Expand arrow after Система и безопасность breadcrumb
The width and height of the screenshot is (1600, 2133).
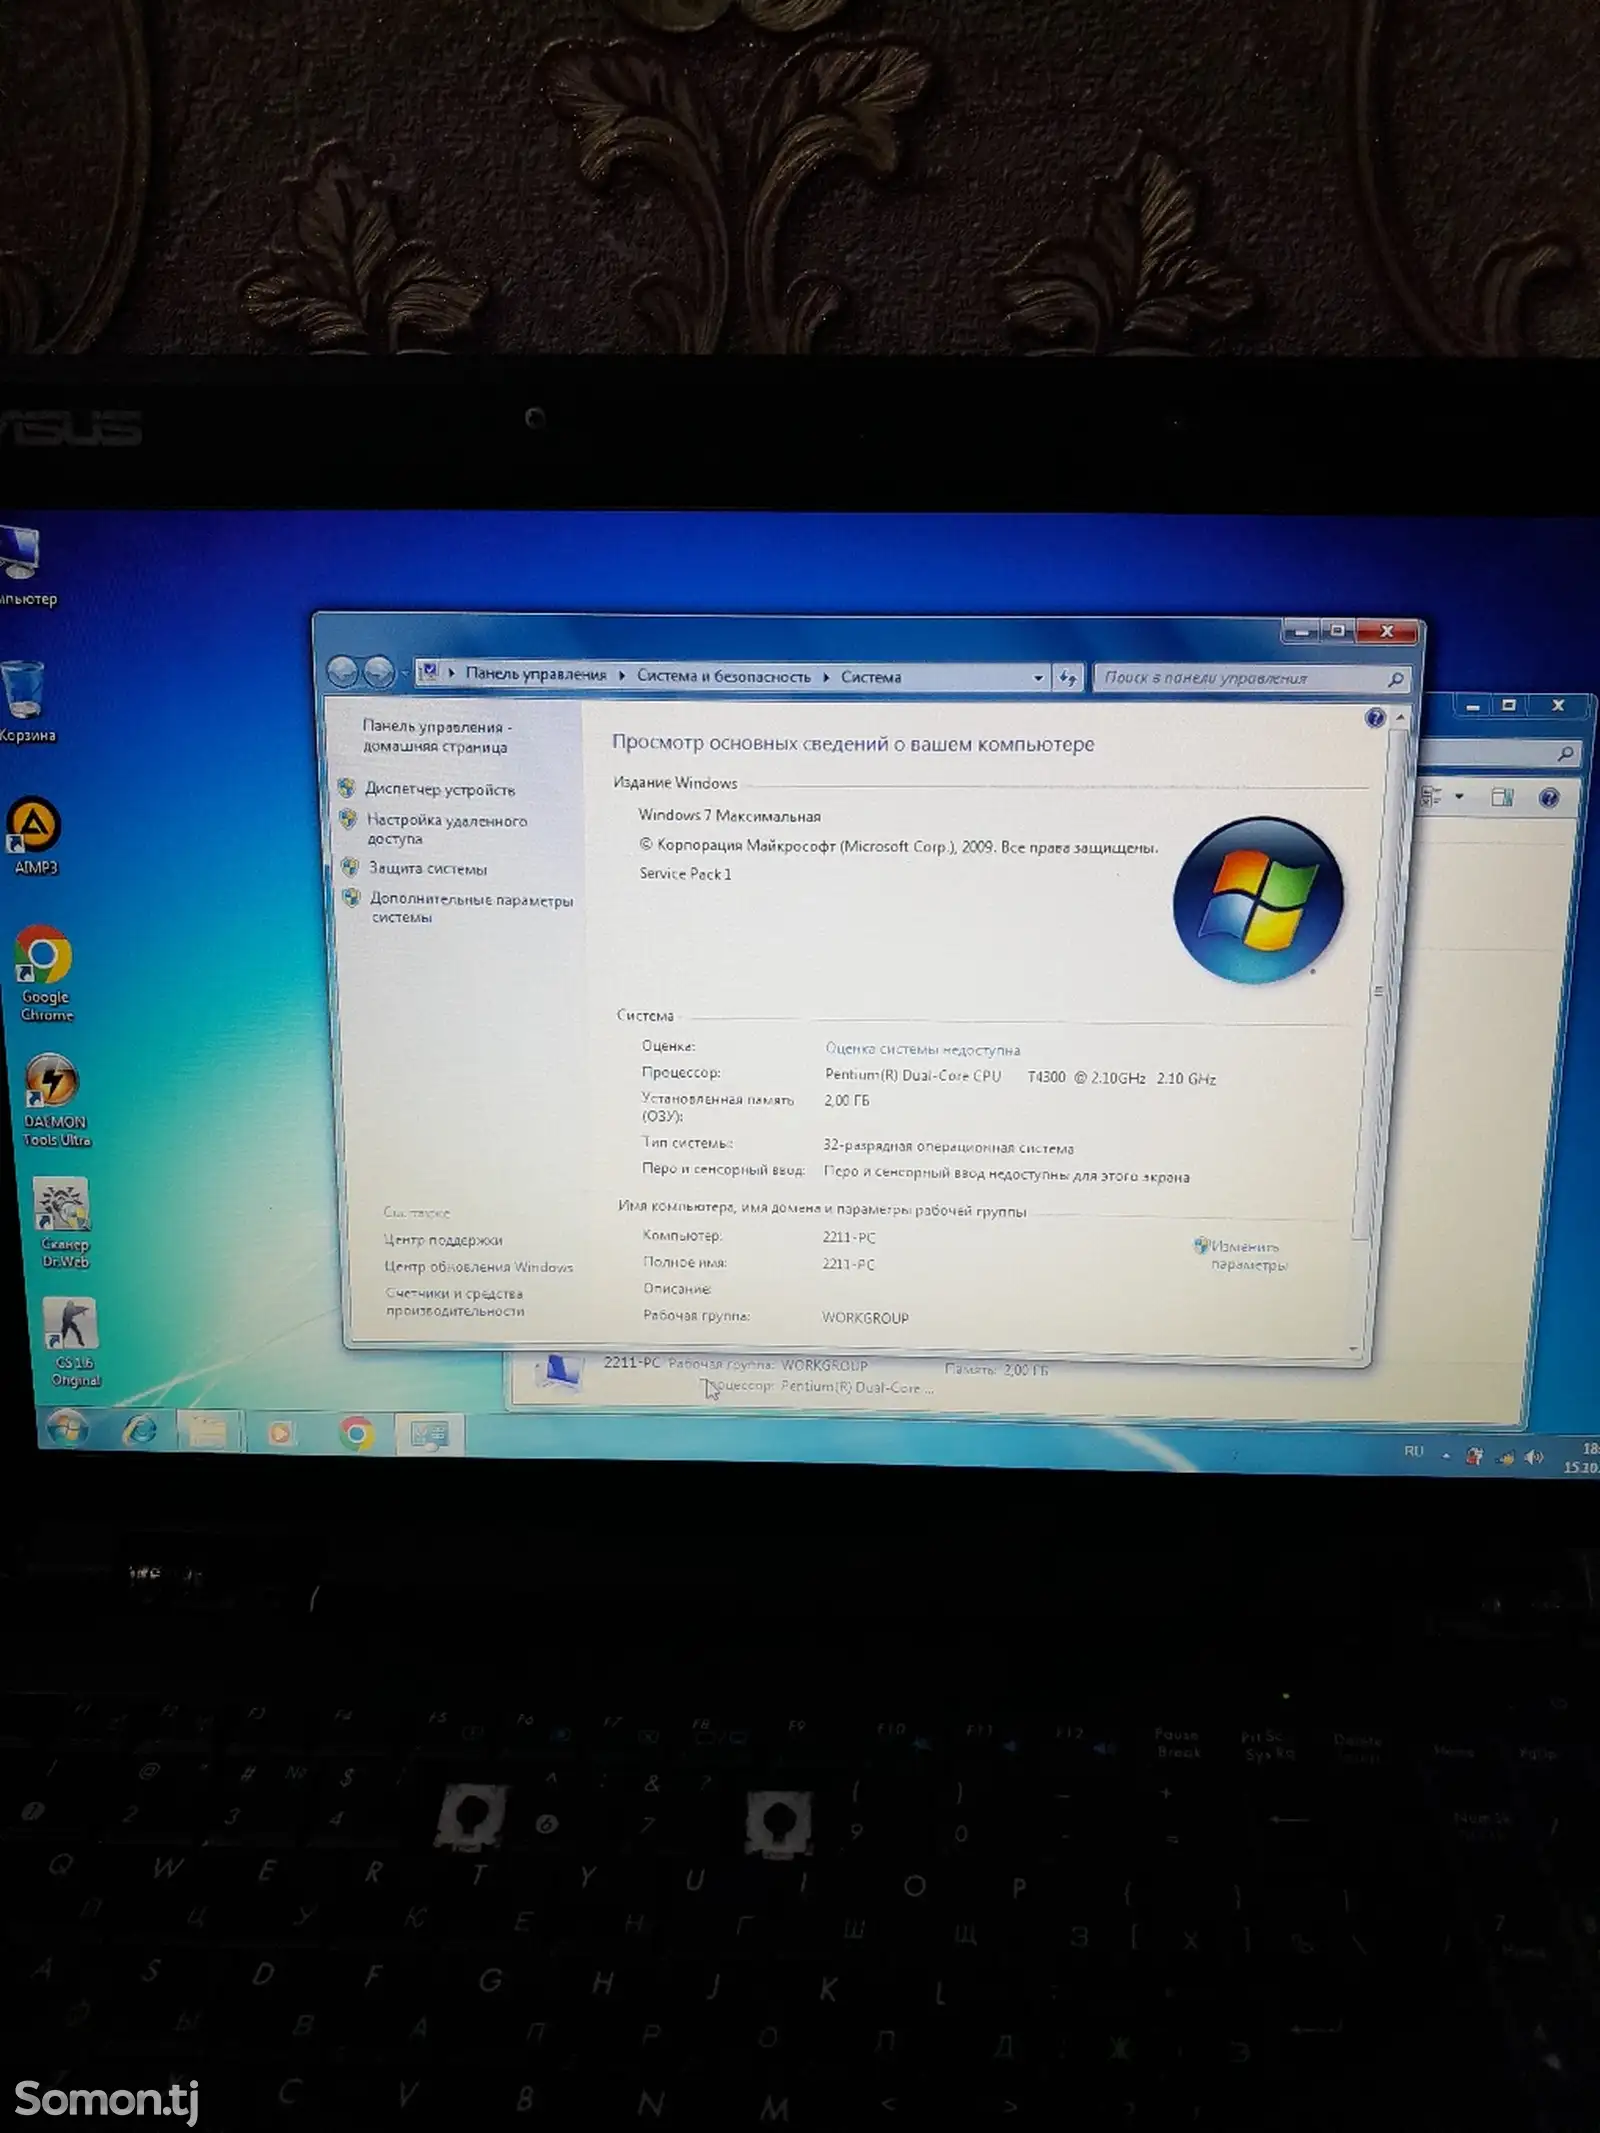[x=827, y=677]
